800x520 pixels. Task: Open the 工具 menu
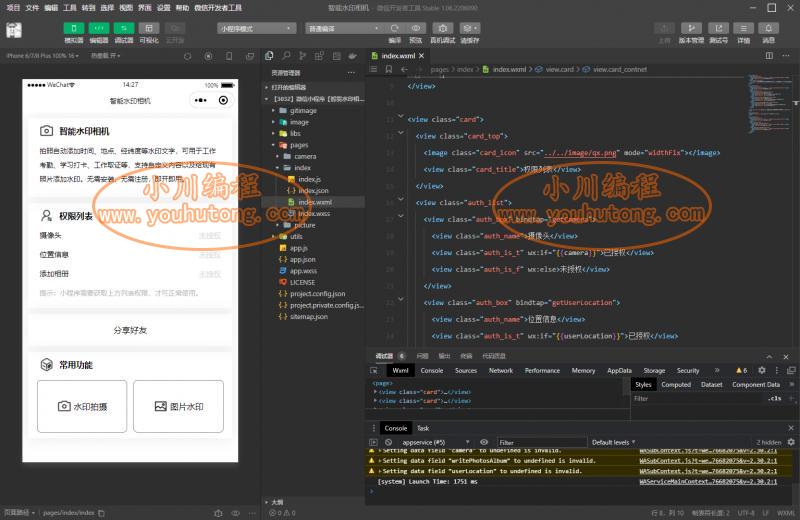coord(70,8)
